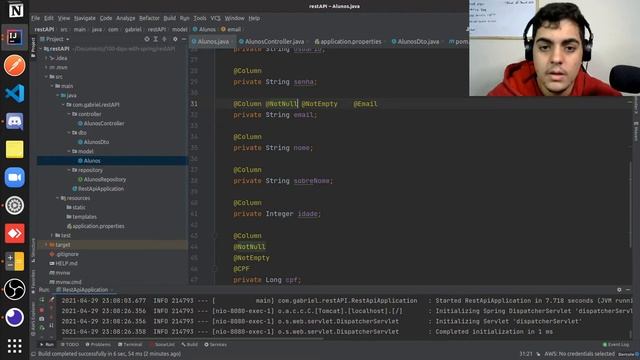This screenshot has width=640, height=360.
Task: Click expand all icon in Project panel
Action: [156, 39]
